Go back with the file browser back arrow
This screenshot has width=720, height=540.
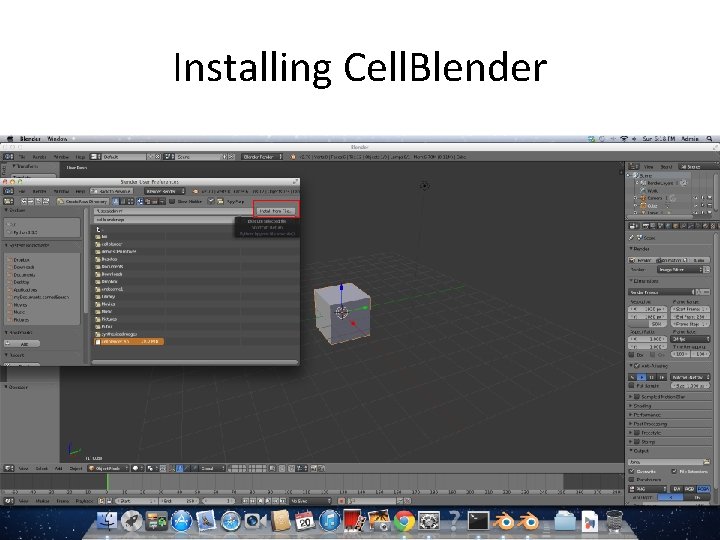pos(24,201)
